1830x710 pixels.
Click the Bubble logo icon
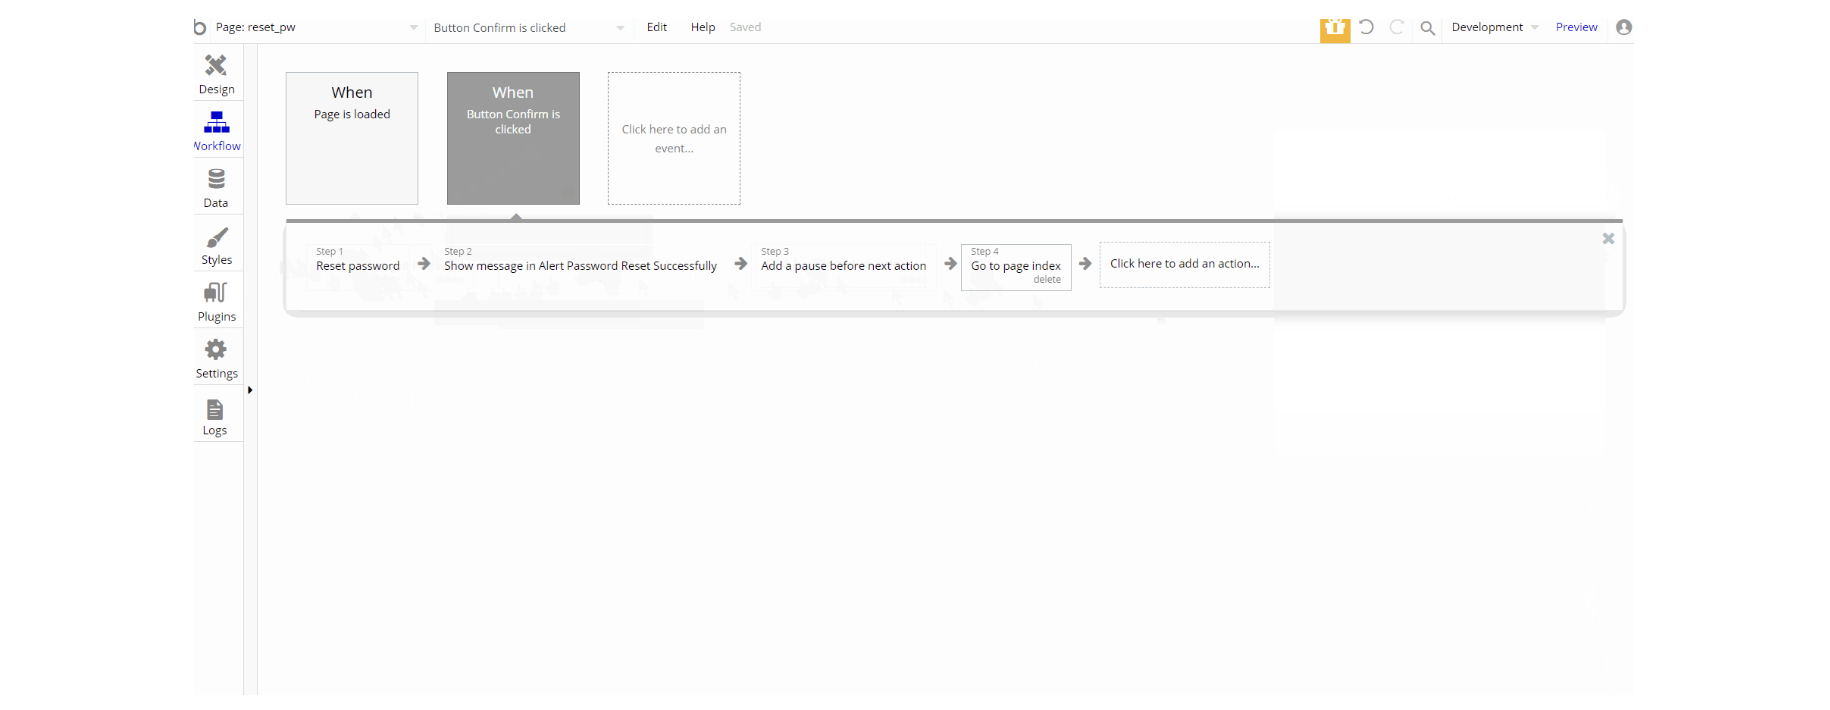pos(200,27)
